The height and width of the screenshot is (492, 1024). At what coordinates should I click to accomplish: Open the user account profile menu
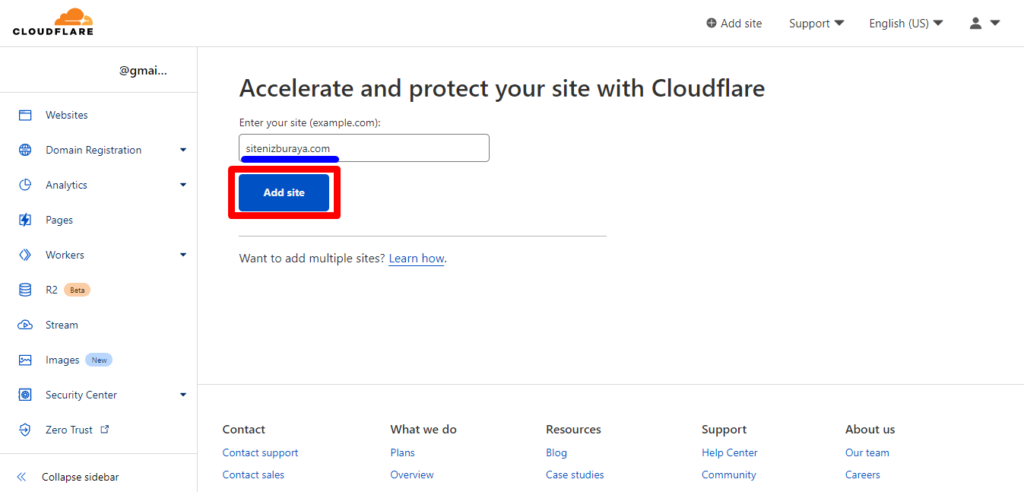click(x=984, y=23)
